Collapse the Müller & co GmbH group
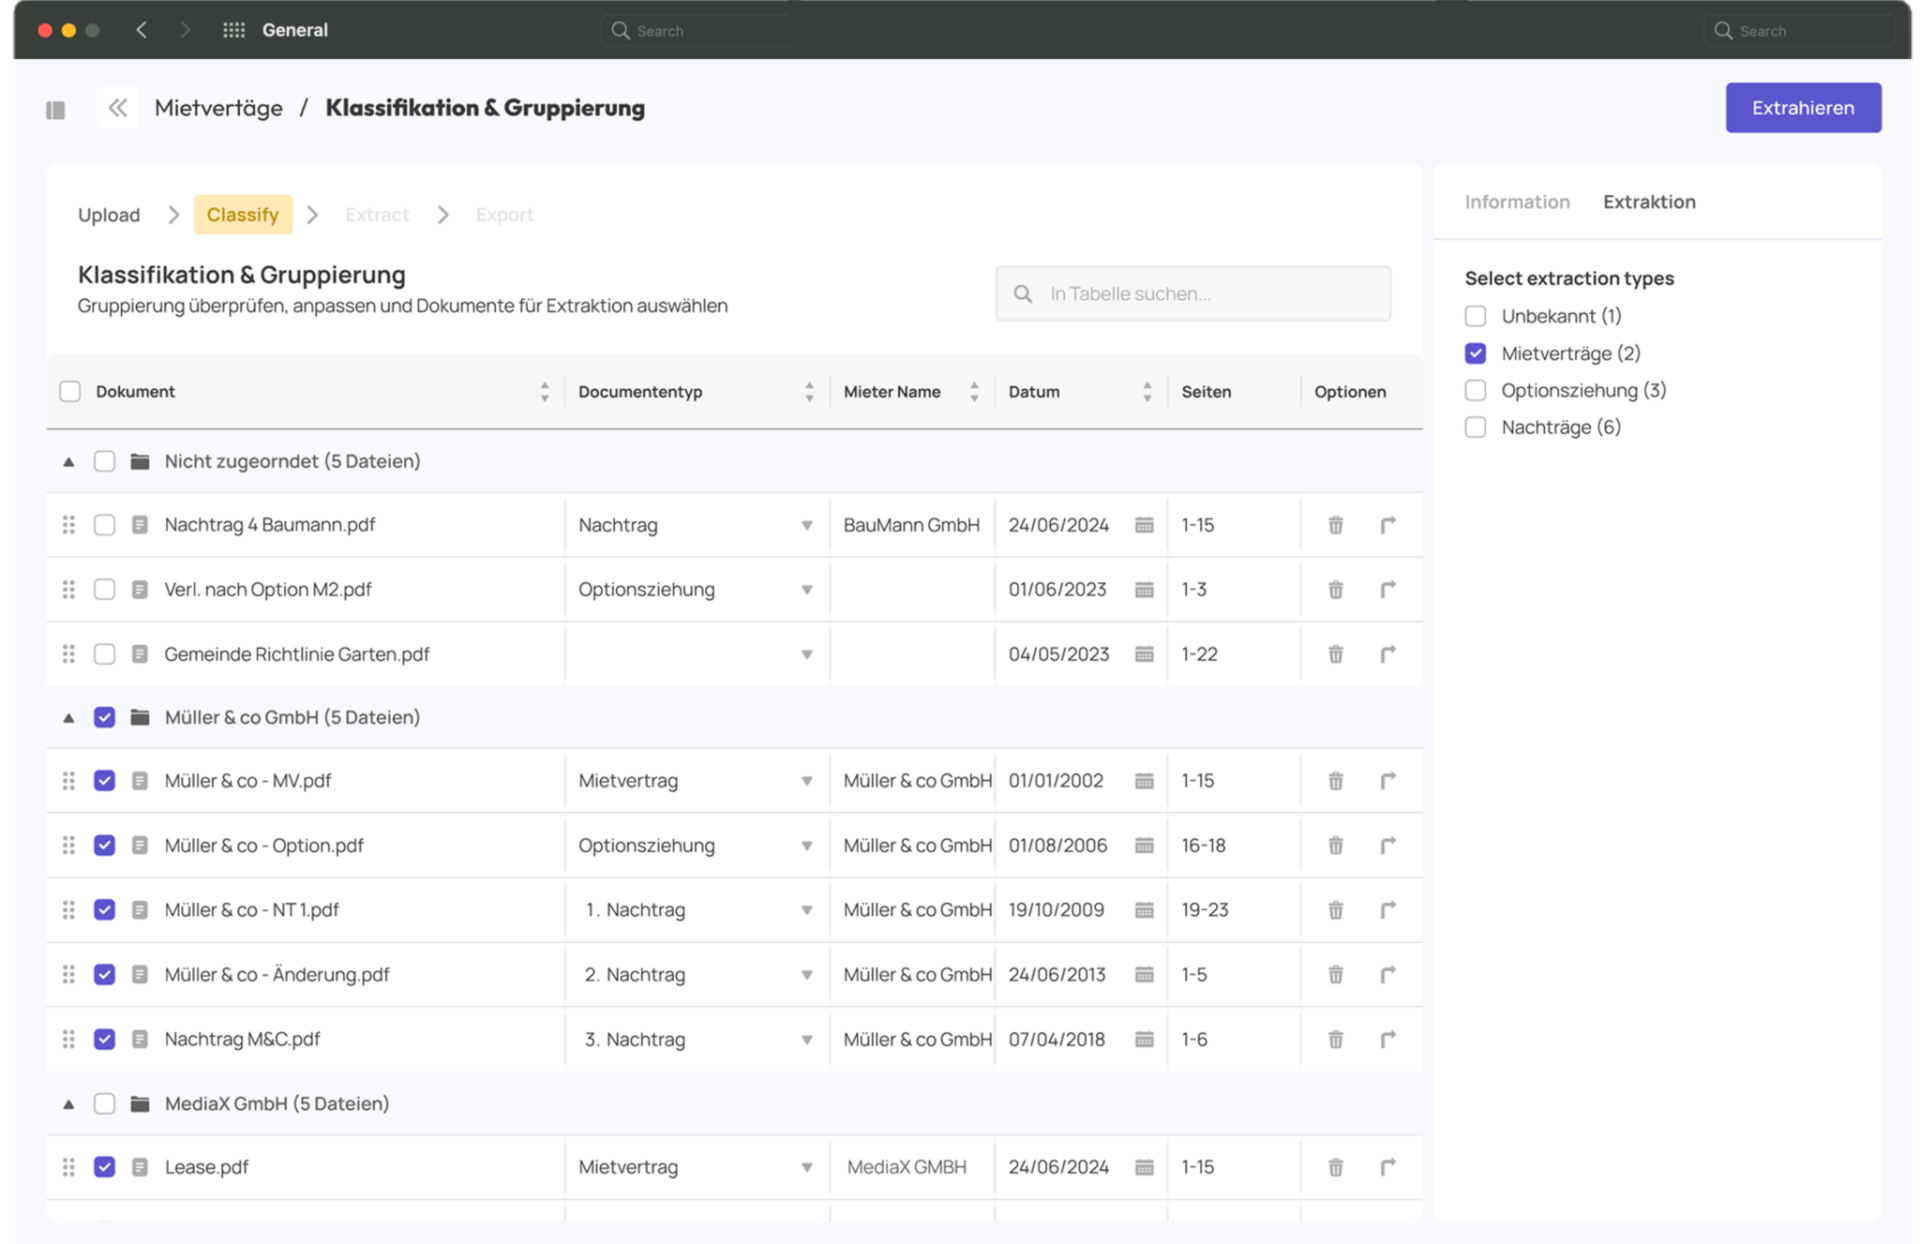This screenshot has height=1244, width=1920. (69, 718)
